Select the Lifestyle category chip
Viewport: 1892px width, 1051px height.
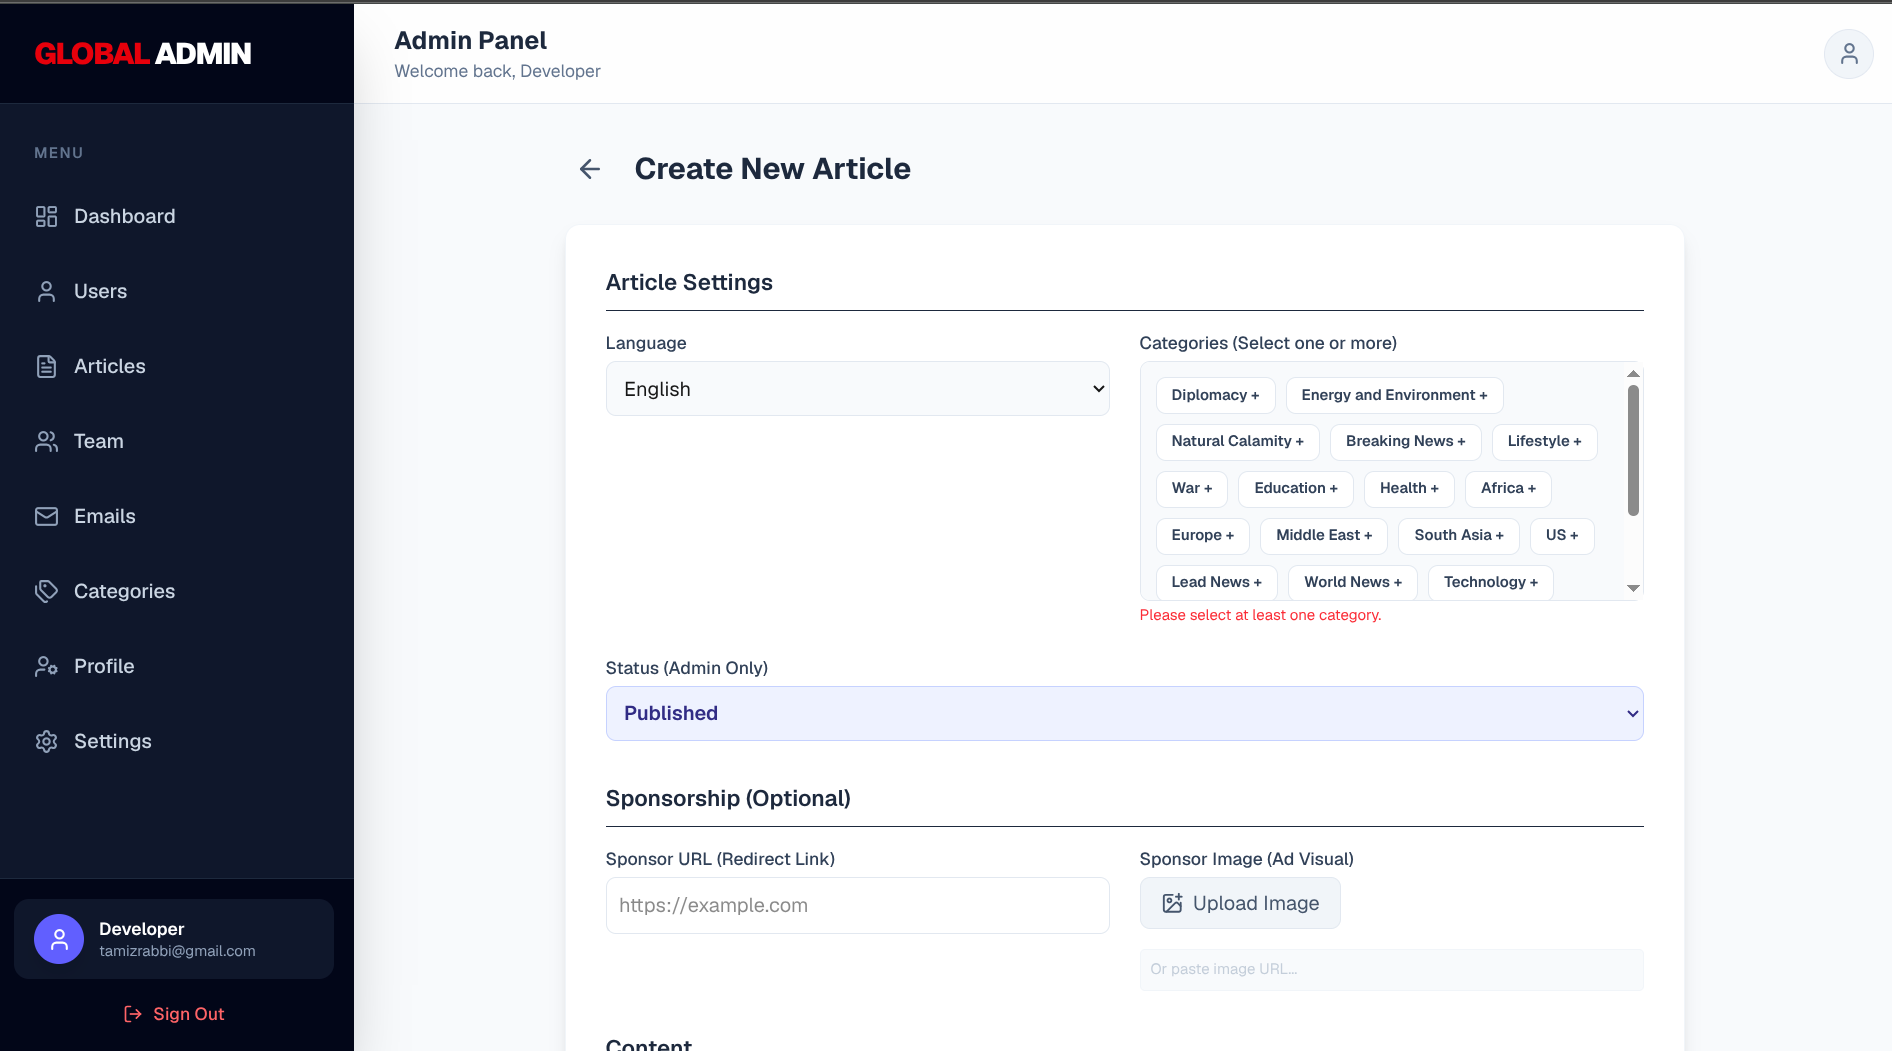coord(1544,441)
